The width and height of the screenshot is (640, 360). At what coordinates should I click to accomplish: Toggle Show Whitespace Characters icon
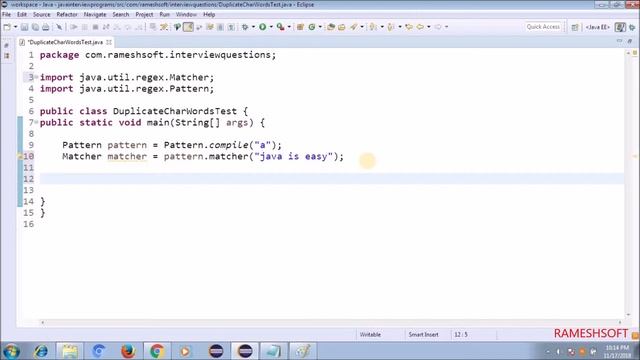(231, 27)
